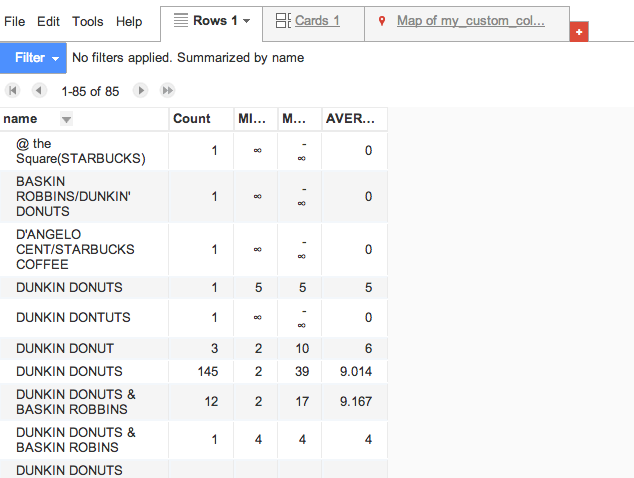Click average value 6
The image size is (634, 478).
368,349
